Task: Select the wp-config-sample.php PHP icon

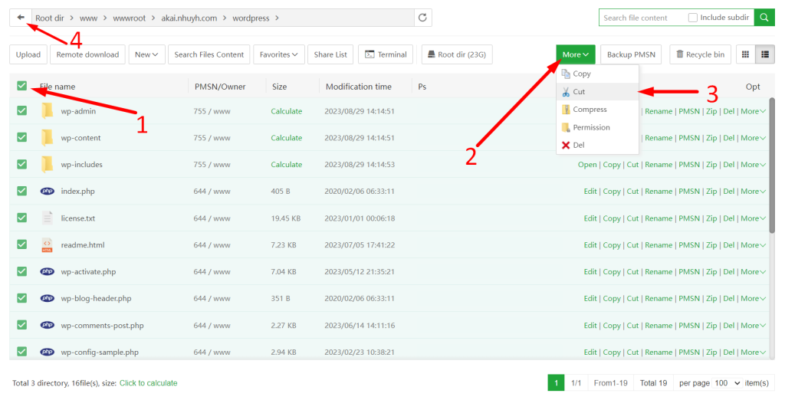Action: [x=47, y=352]
